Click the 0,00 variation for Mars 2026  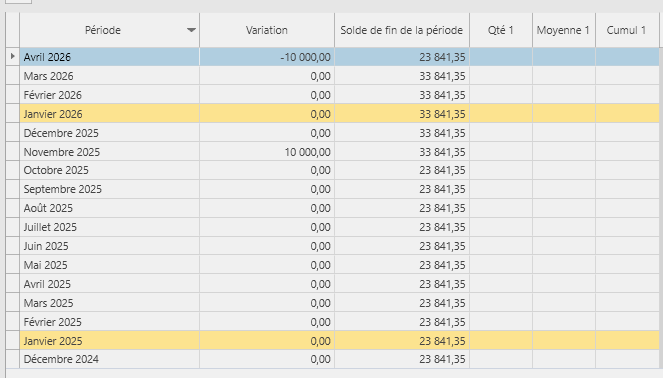click(x=321, y=76)
